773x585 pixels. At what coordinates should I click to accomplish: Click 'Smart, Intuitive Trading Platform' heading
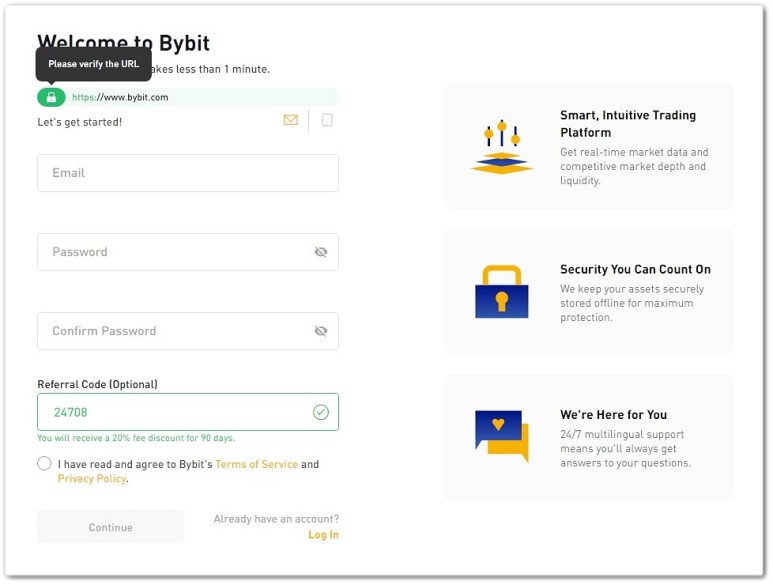tap(628, 124)
